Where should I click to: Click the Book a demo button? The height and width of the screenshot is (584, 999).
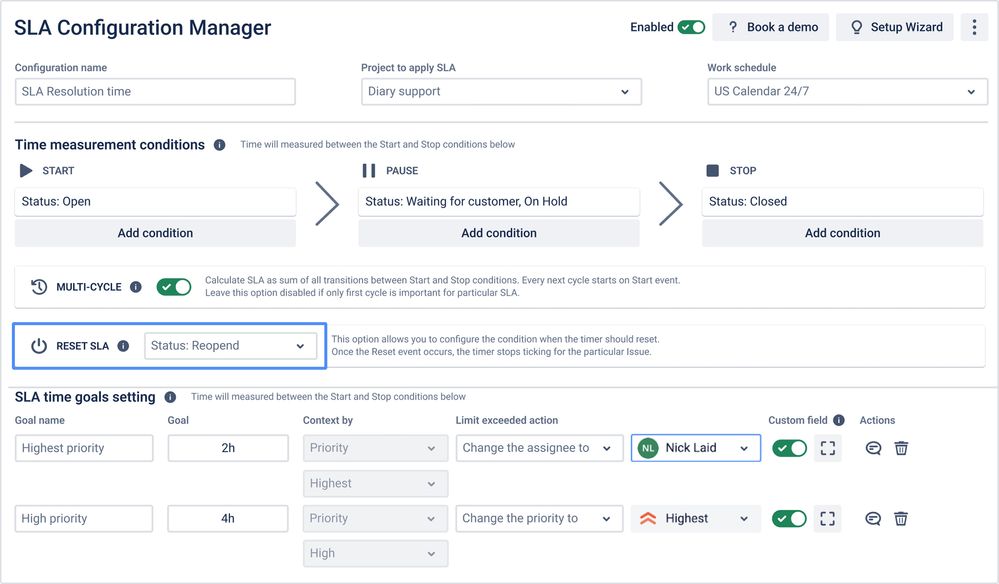coord(771,27)
